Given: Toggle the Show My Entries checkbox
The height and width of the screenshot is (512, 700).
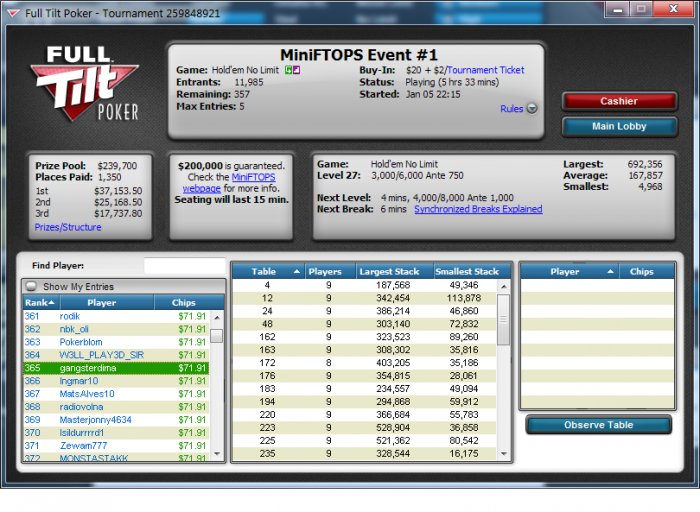Looking at the screenshot, I should [31, 286].
